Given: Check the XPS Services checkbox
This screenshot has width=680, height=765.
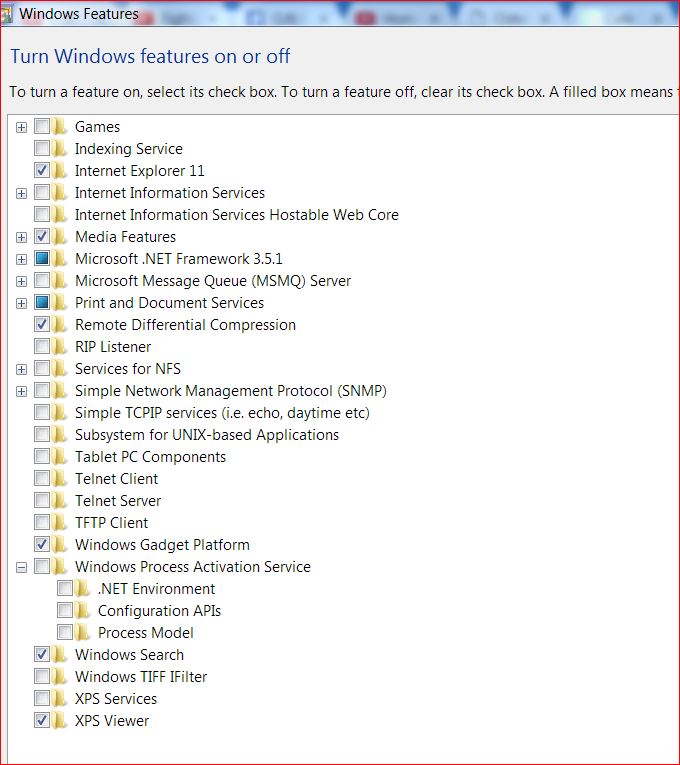Looking at the screenshot, I should 42,699.
